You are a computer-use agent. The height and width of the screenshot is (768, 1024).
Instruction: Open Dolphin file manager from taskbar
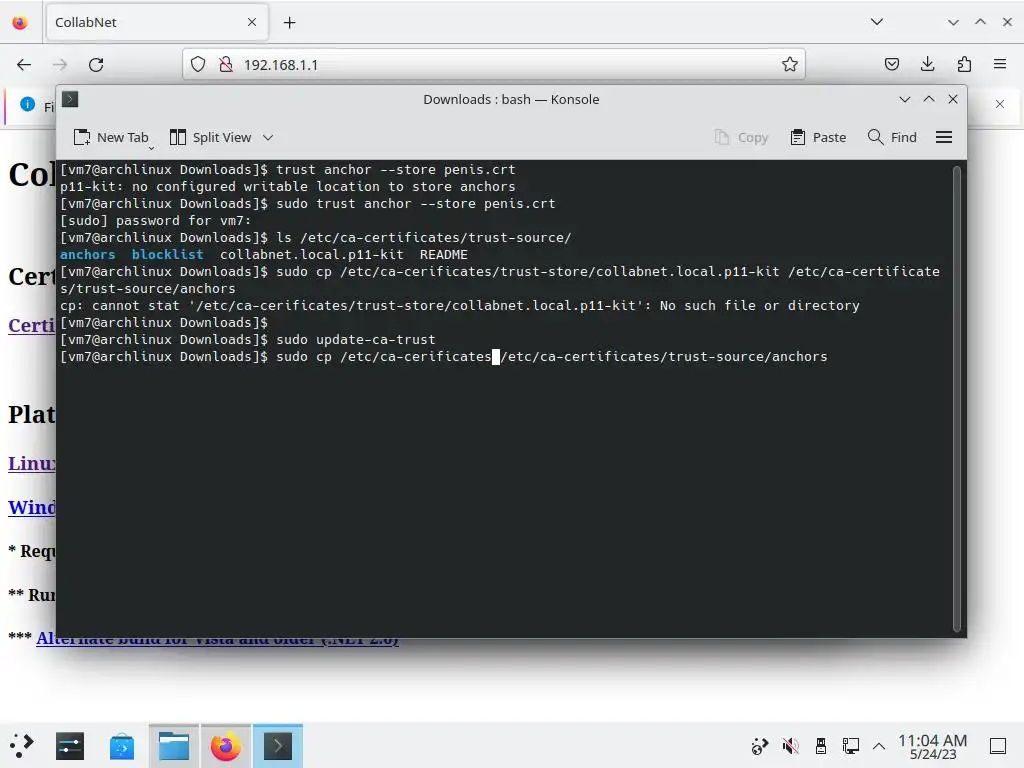[174, 746]
